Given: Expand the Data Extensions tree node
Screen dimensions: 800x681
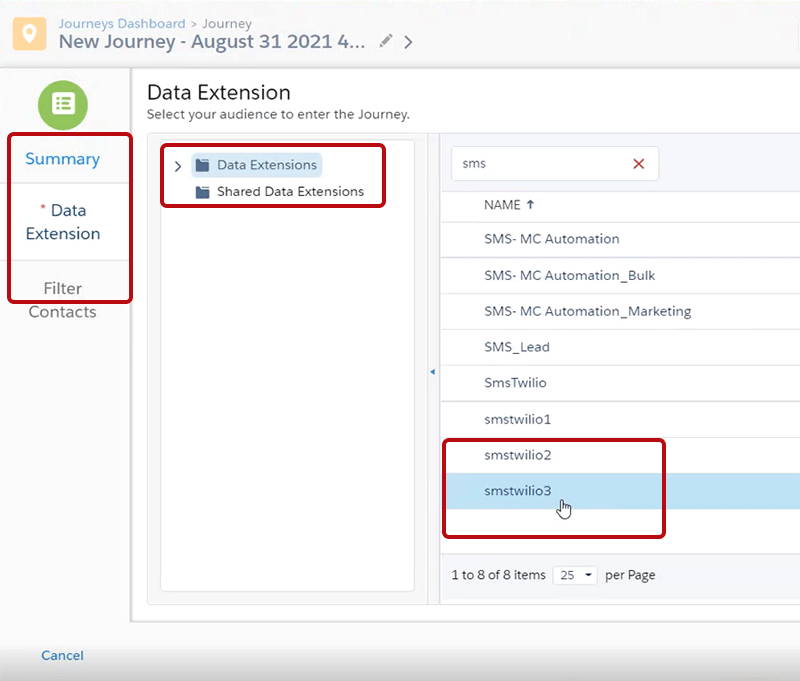Looking at the screenshot, I should tap(178, 166).
